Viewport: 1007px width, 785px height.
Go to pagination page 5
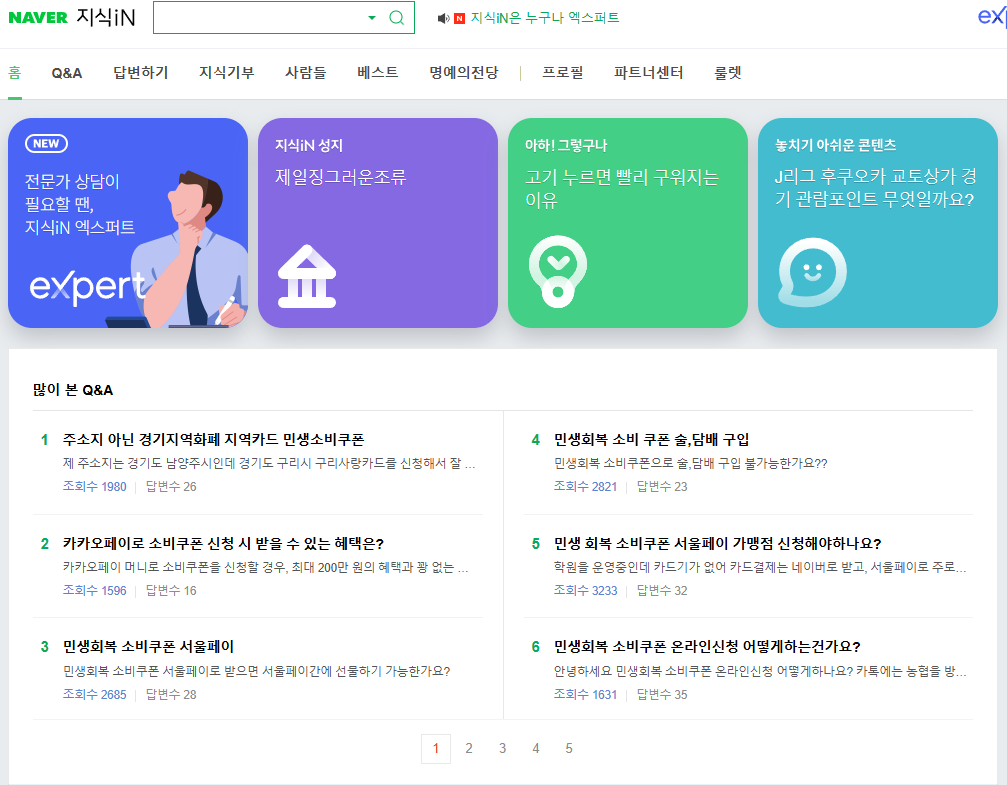pyautogui.click(x=569, y=748)
